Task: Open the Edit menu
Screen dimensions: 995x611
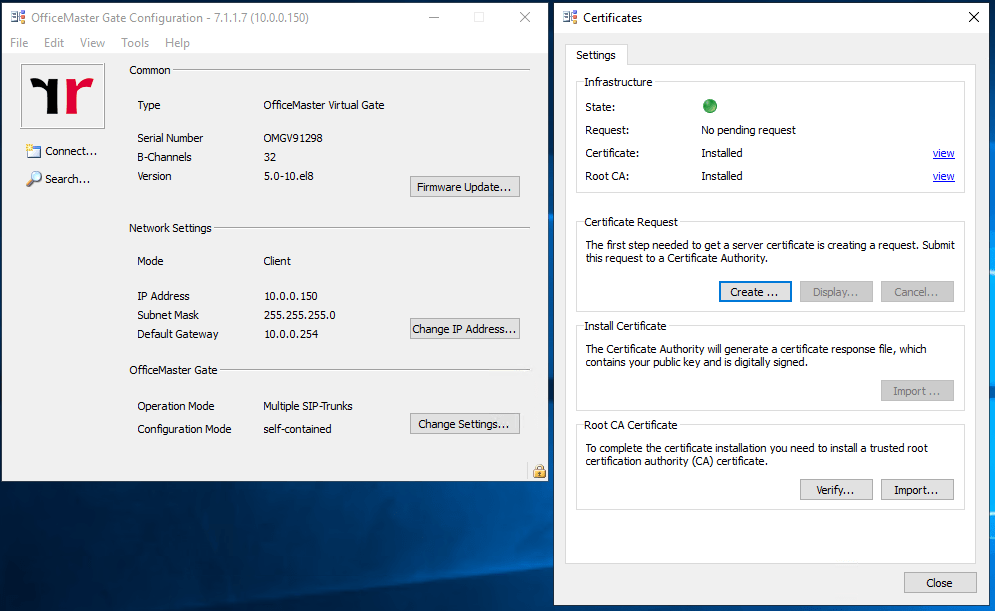Action: 54,43
